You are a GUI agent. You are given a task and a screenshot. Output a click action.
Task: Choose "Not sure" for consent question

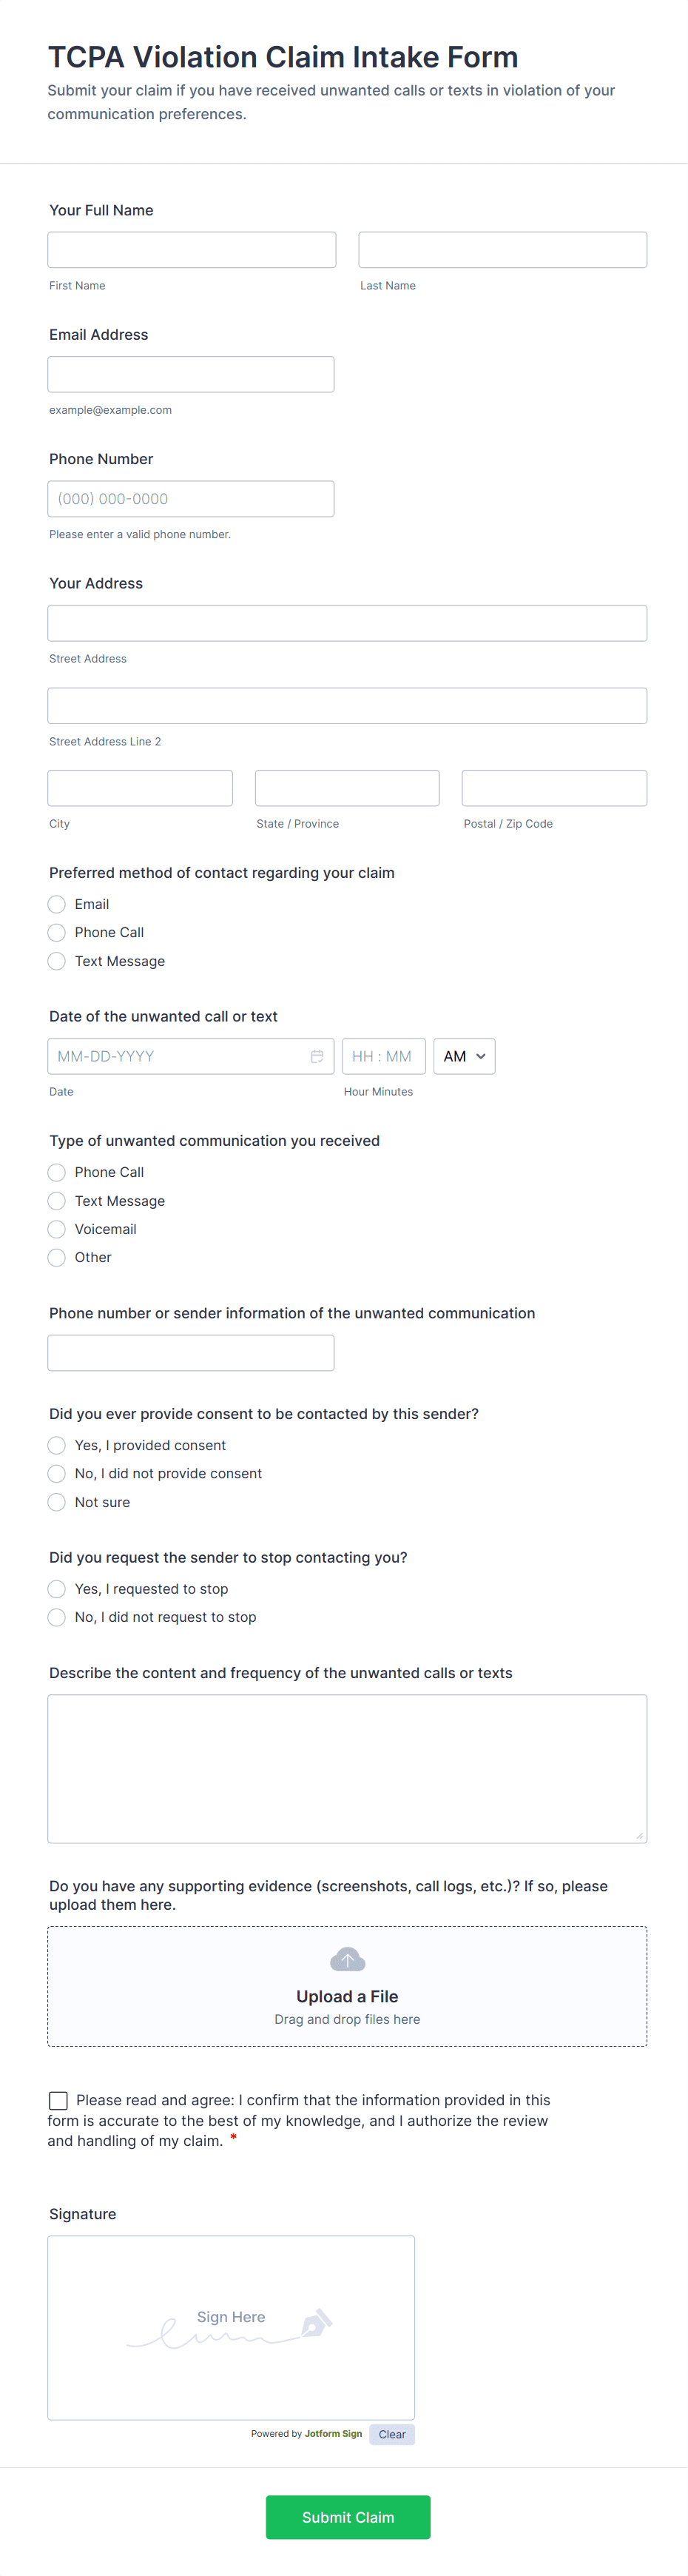click(x=57, y=1502)
